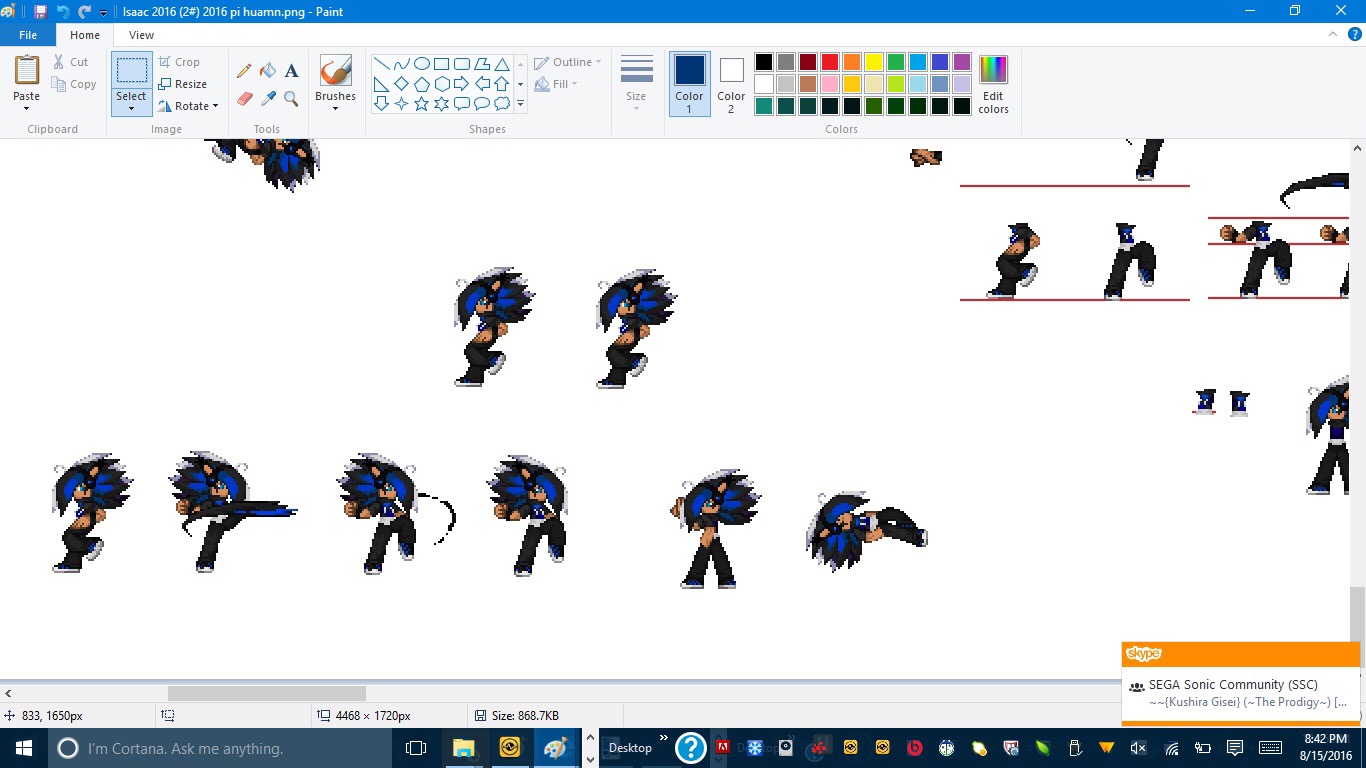Image resolution: width=1366 pixels, height=768 pixels.
Task: Click the horizontal scrollbar thumb
Action: pos(266,693)
